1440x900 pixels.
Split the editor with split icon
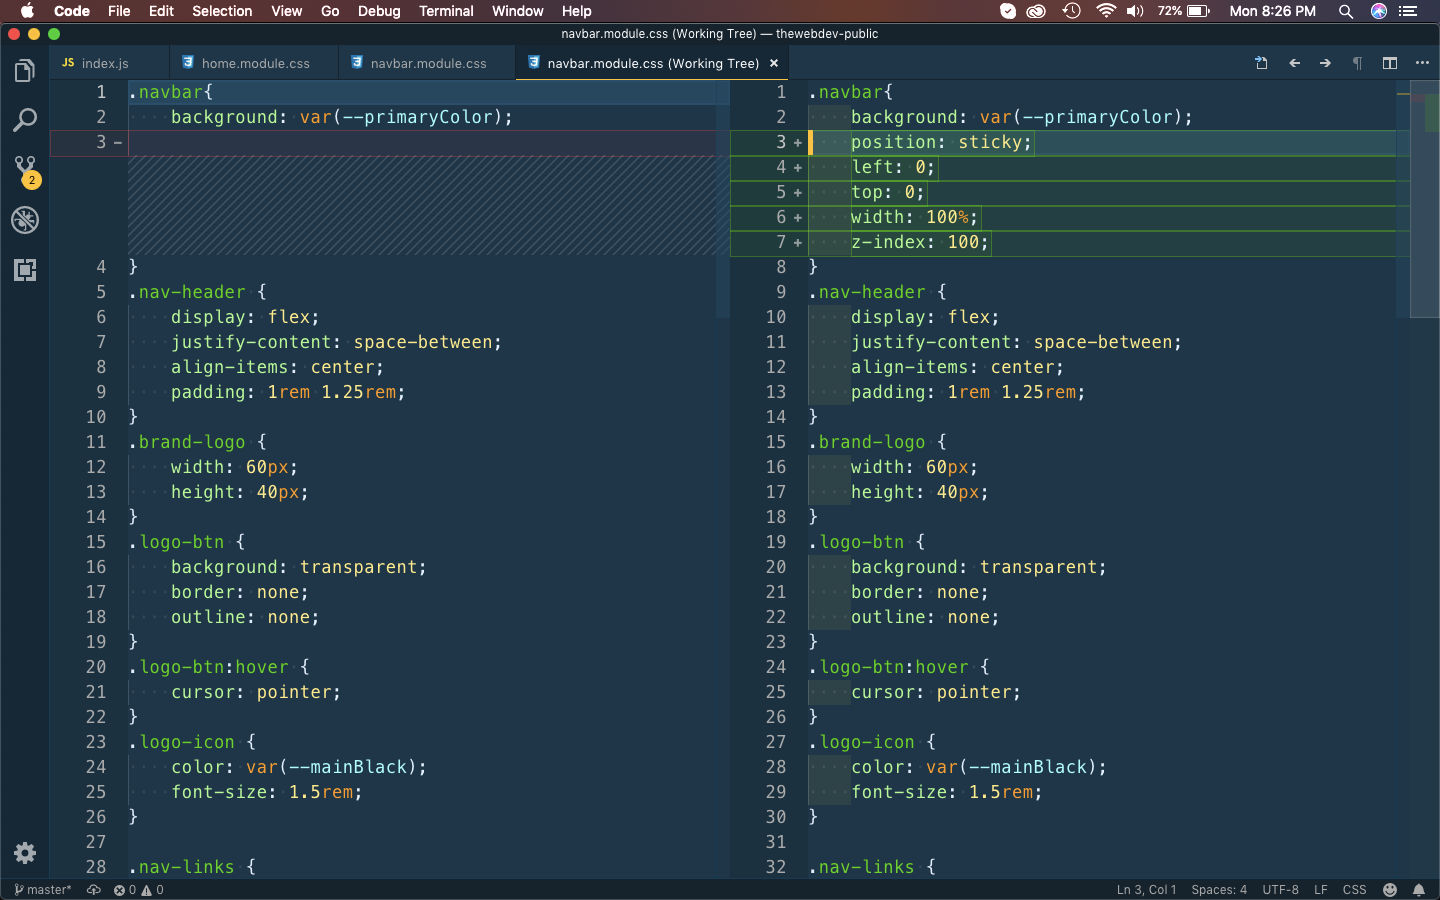point(1389,63)
